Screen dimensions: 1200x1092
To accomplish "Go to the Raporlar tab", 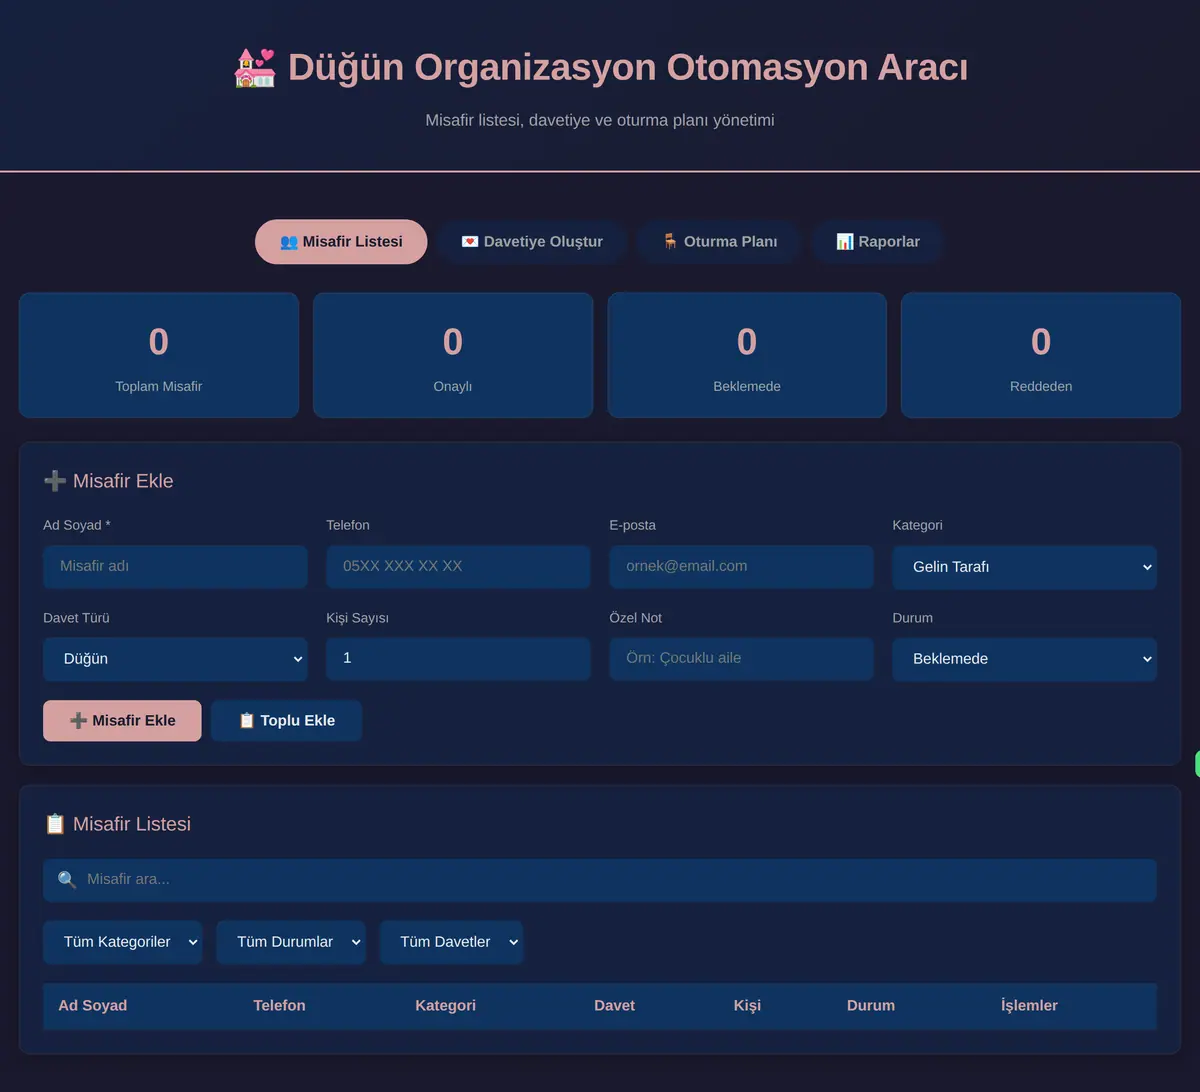I will click(878, 242).
